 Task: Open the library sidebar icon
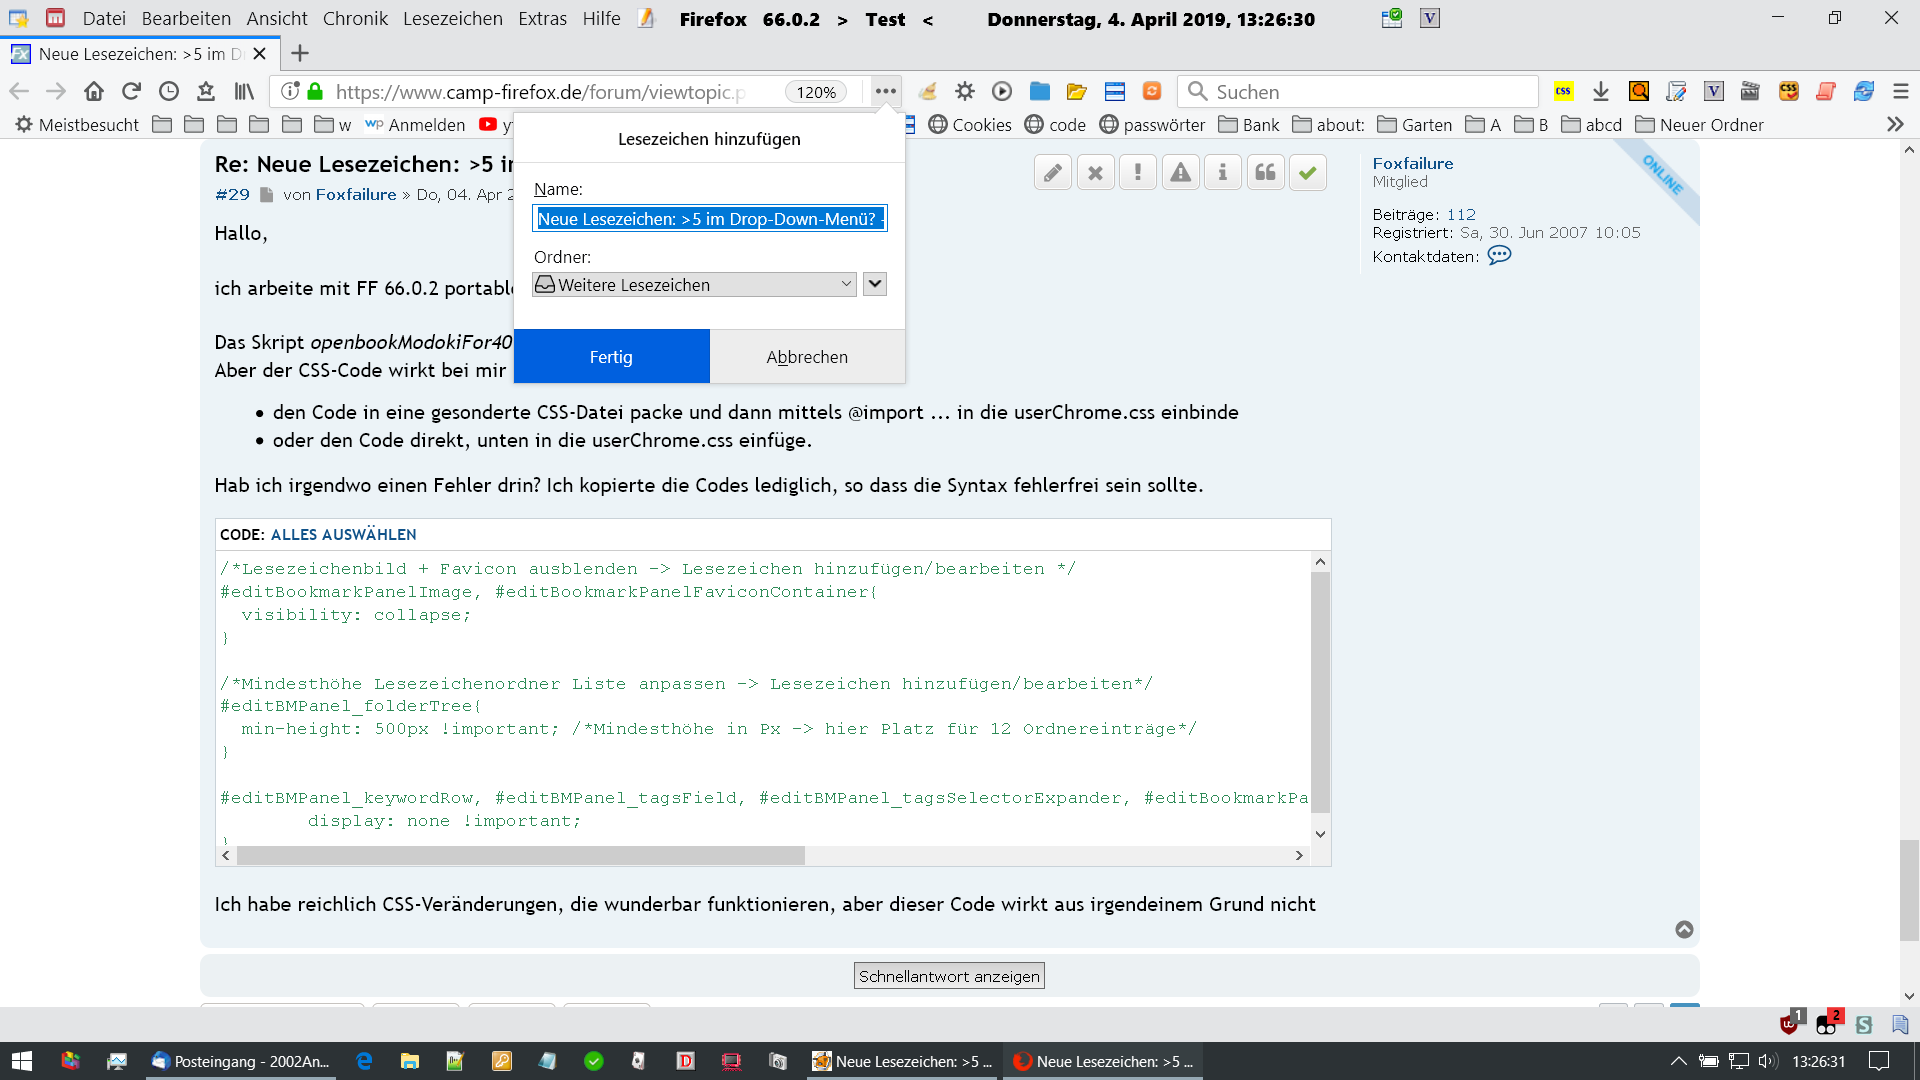[244, 92]
